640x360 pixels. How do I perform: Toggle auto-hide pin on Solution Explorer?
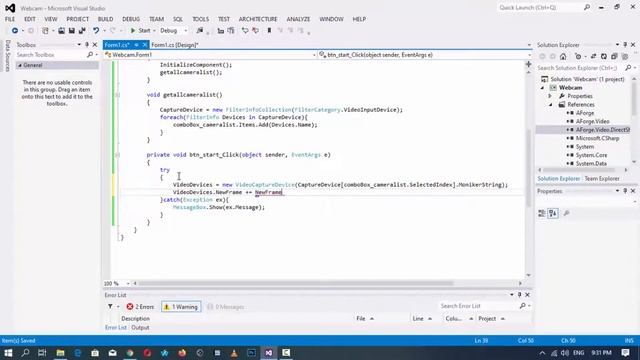[x=625, y=44]
